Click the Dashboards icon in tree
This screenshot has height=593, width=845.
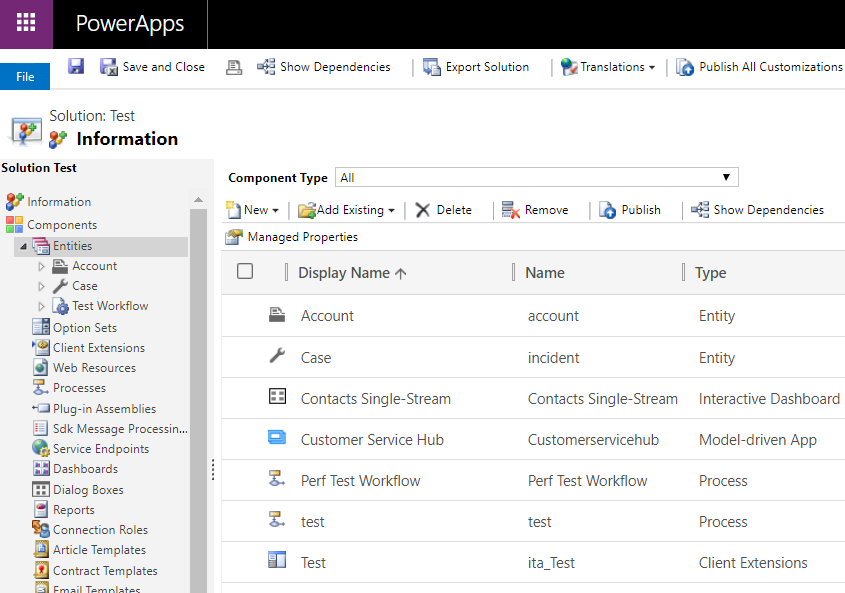click(40, 468)
